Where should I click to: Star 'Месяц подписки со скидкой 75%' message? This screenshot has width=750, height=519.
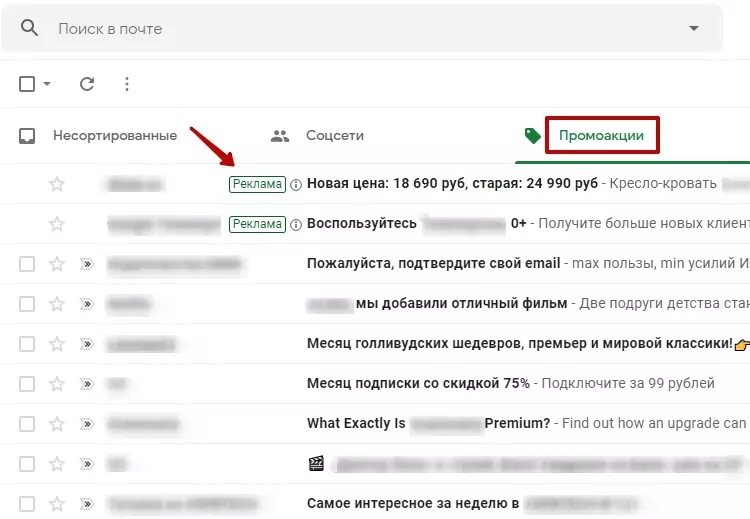tap(57, 384)
